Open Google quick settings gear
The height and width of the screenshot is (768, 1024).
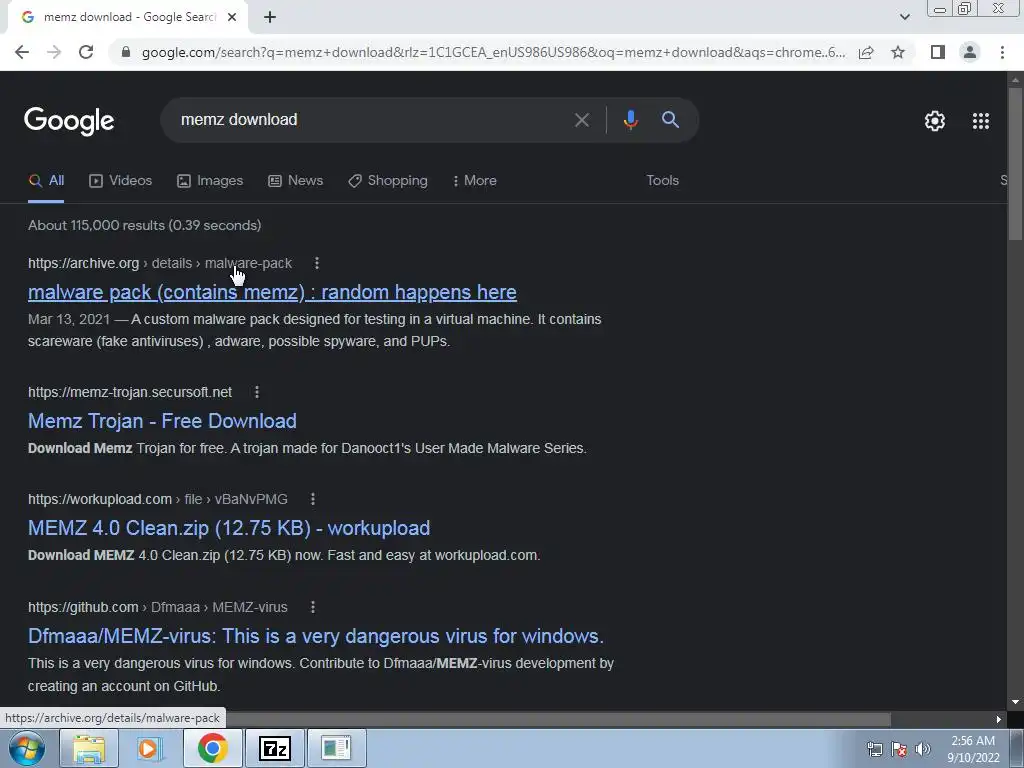(935, 121)
